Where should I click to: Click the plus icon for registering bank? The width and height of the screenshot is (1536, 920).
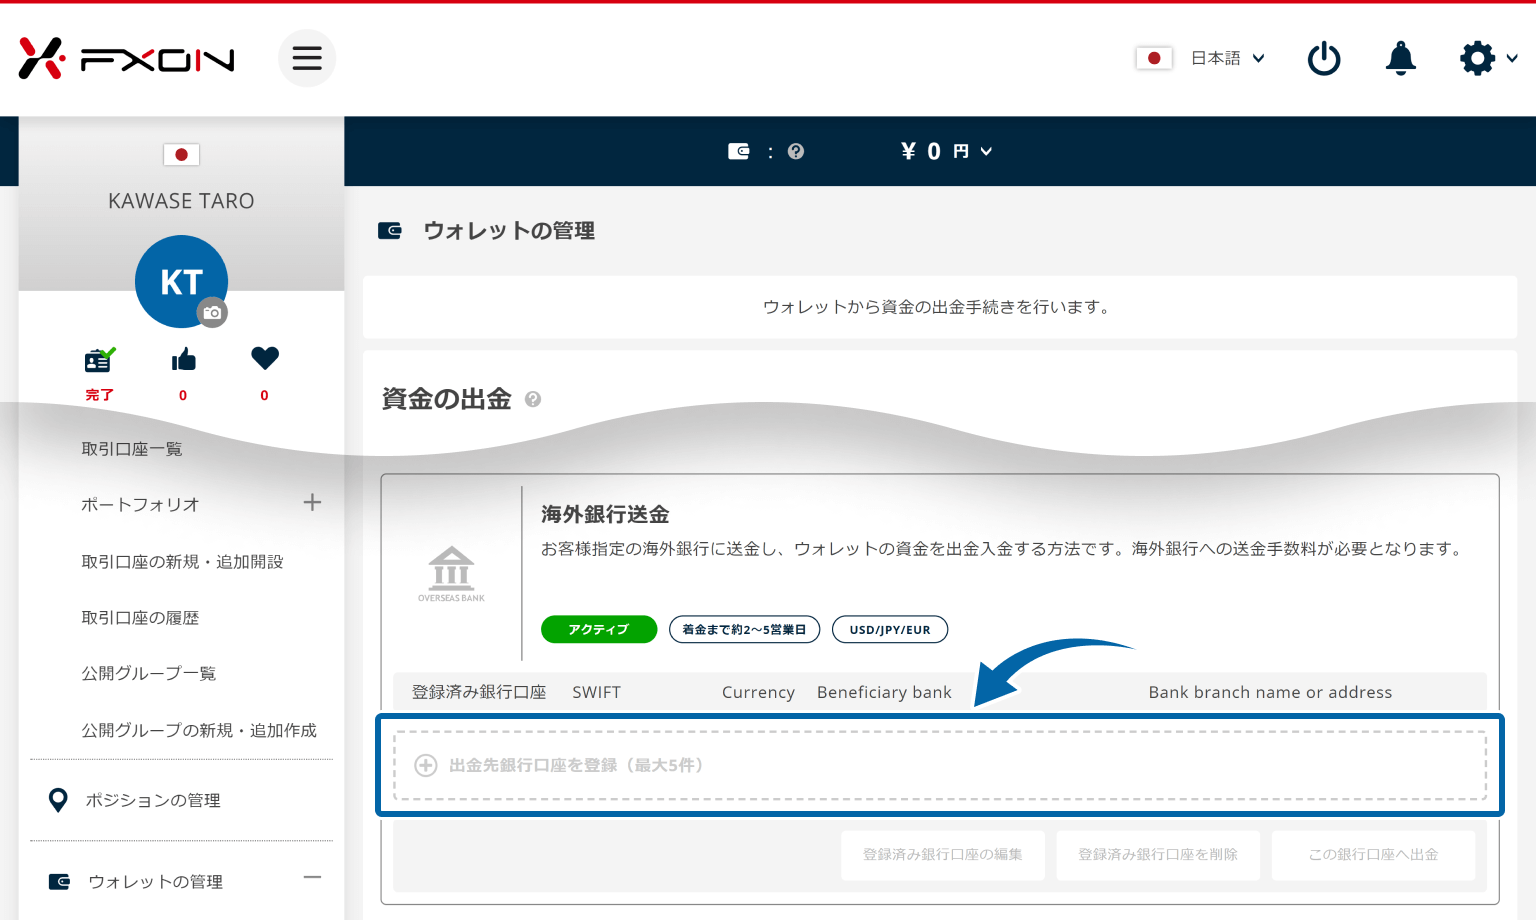426,765
